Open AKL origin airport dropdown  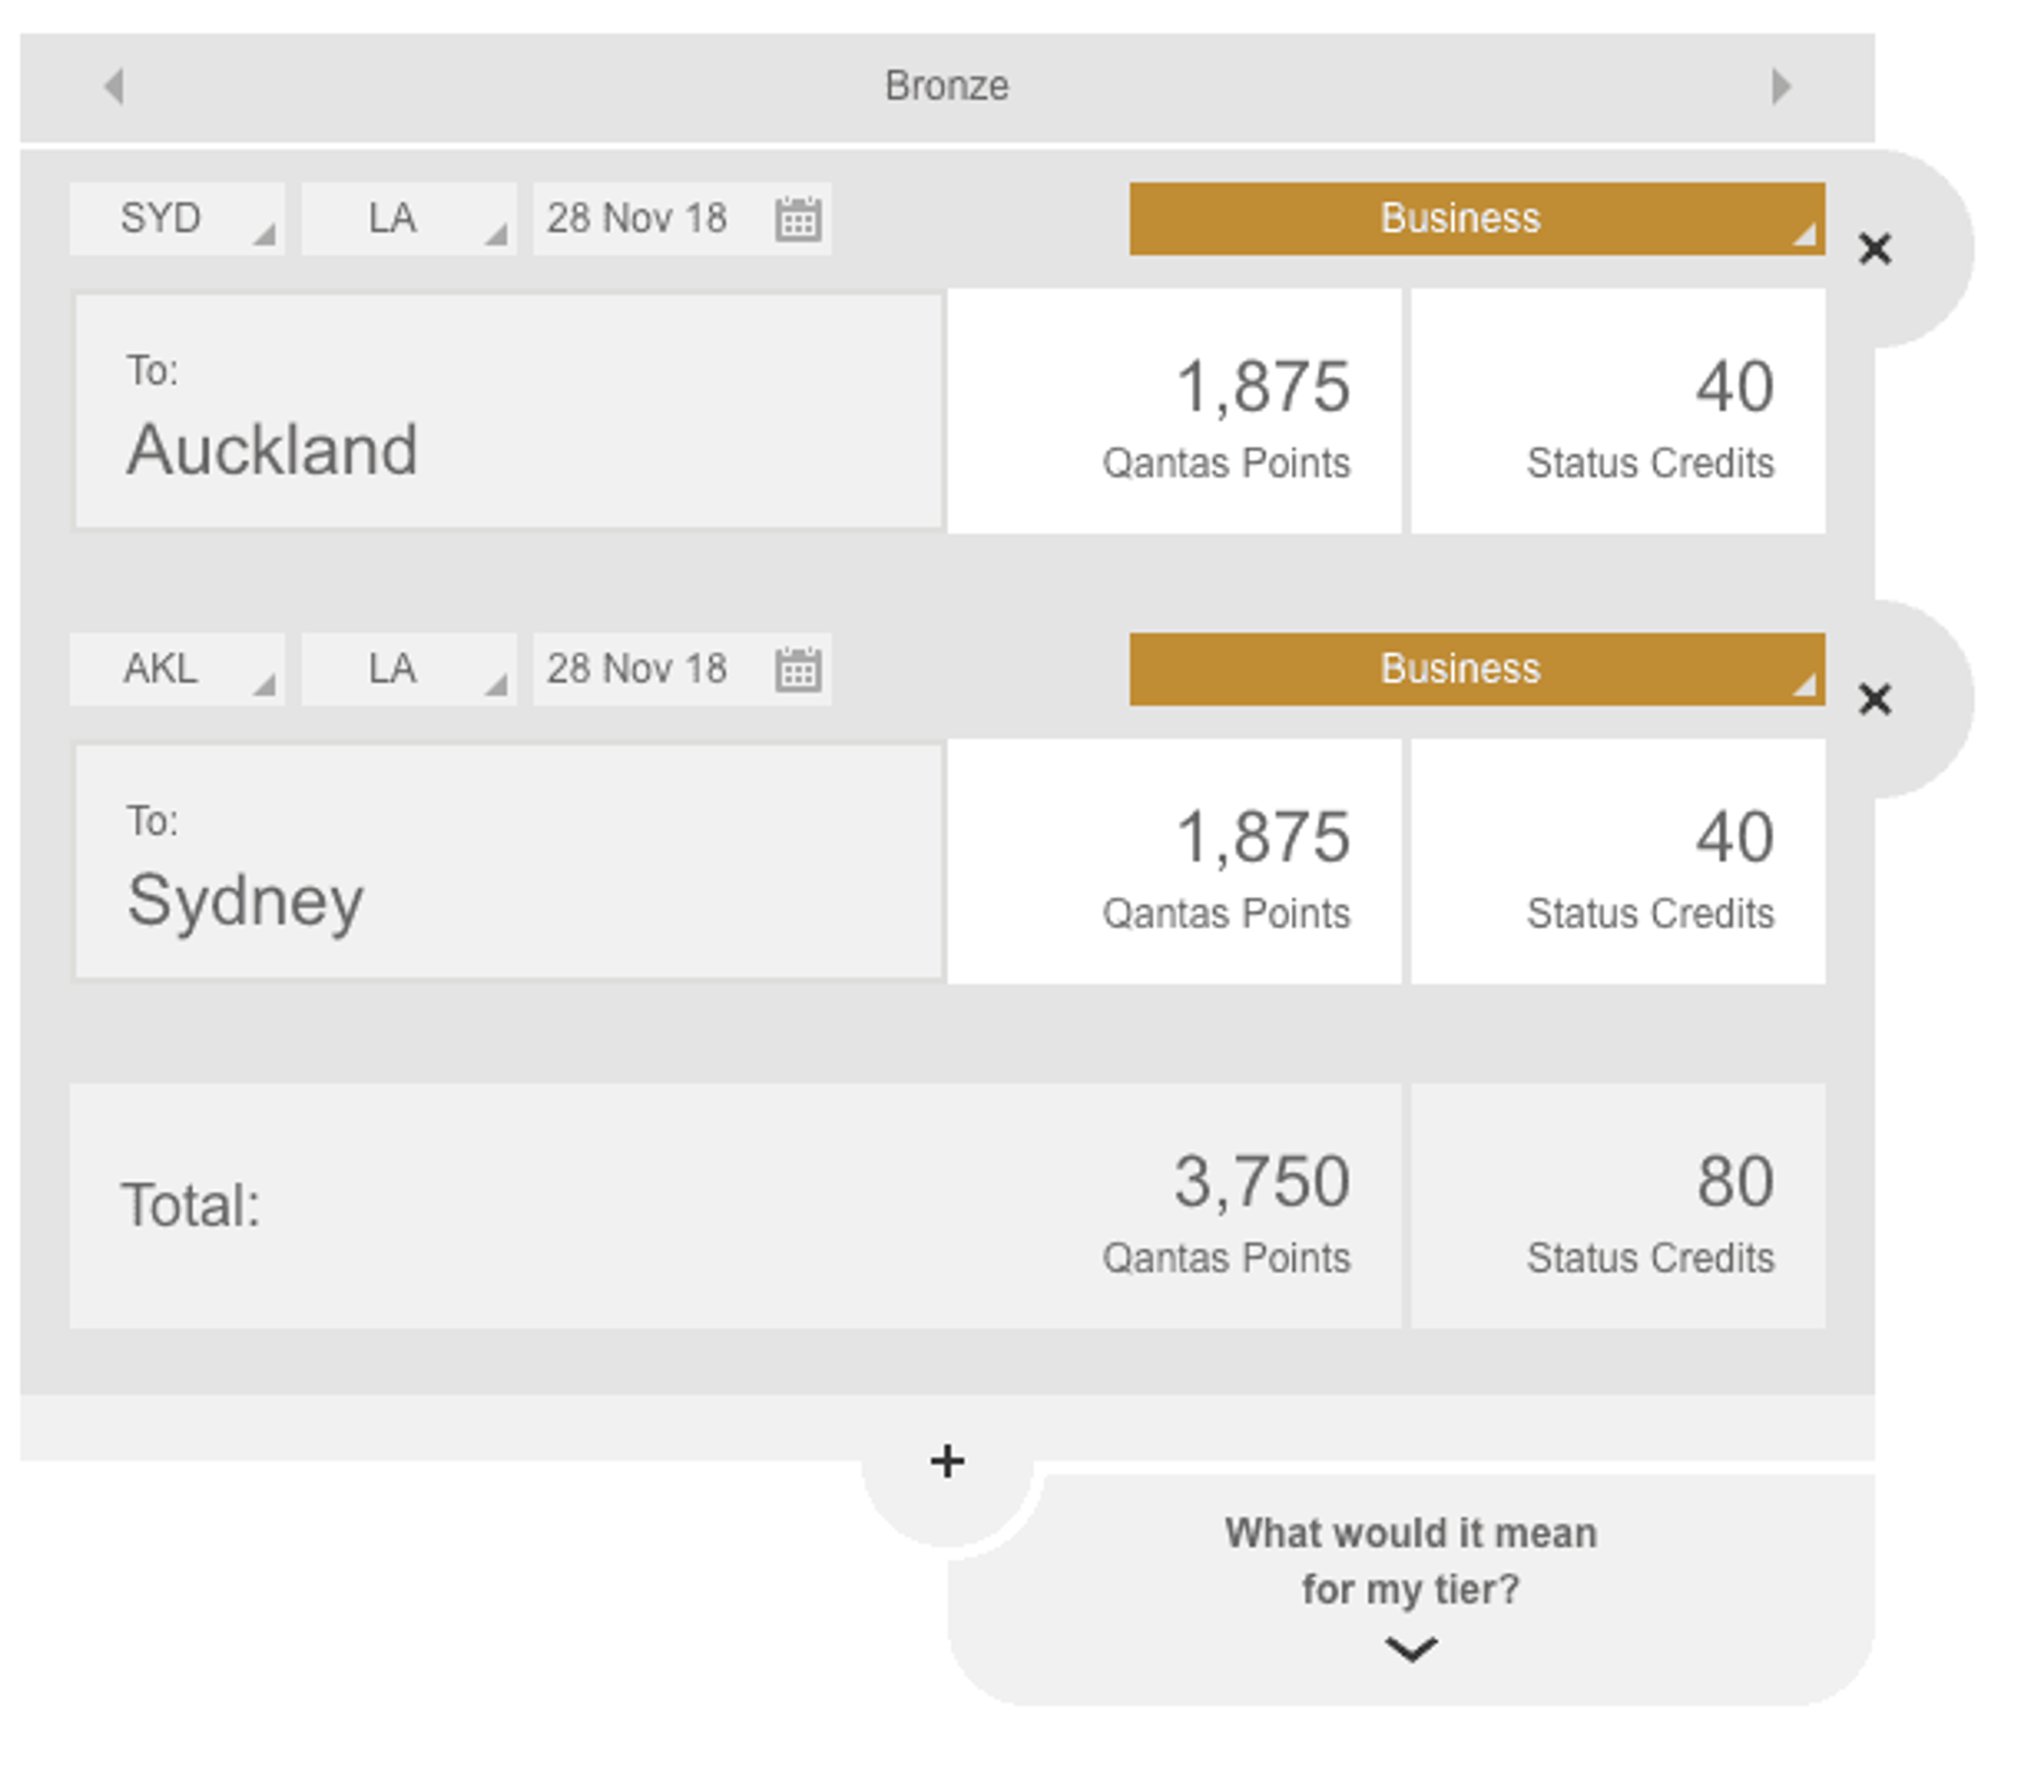coord(177,669)
